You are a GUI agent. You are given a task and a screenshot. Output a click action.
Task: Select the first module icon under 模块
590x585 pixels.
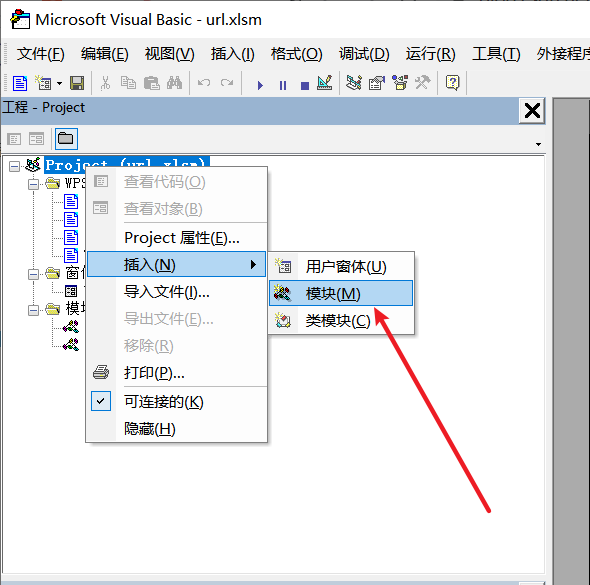(x=71, y=327)
